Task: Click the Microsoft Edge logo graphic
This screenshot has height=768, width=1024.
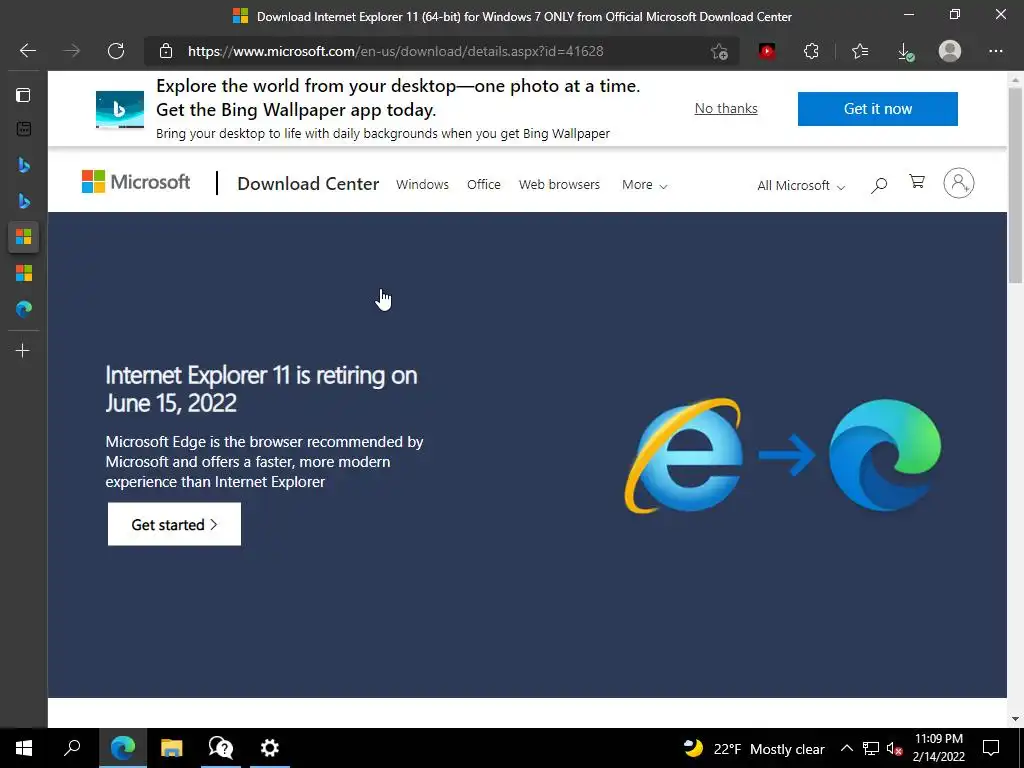Action: pos(885,455)
